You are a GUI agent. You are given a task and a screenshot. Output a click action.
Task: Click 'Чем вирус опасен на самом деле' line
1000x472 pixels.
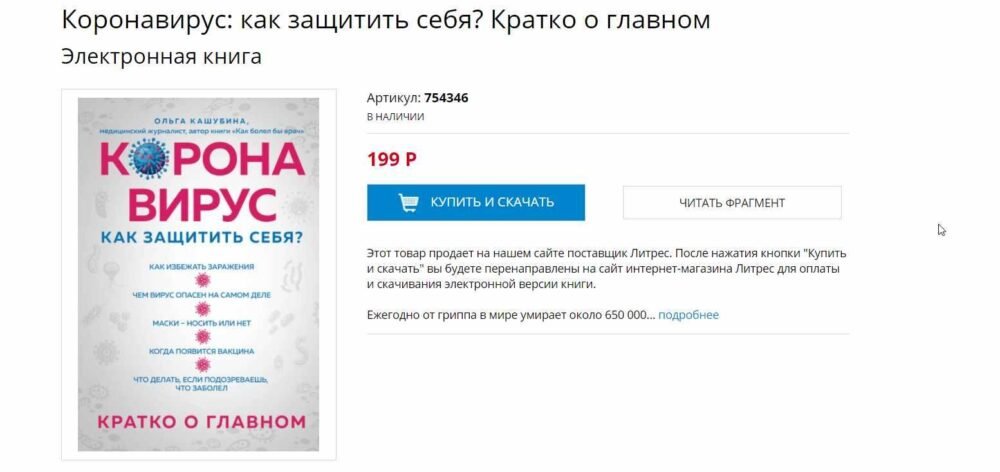(x=202, y=295)
